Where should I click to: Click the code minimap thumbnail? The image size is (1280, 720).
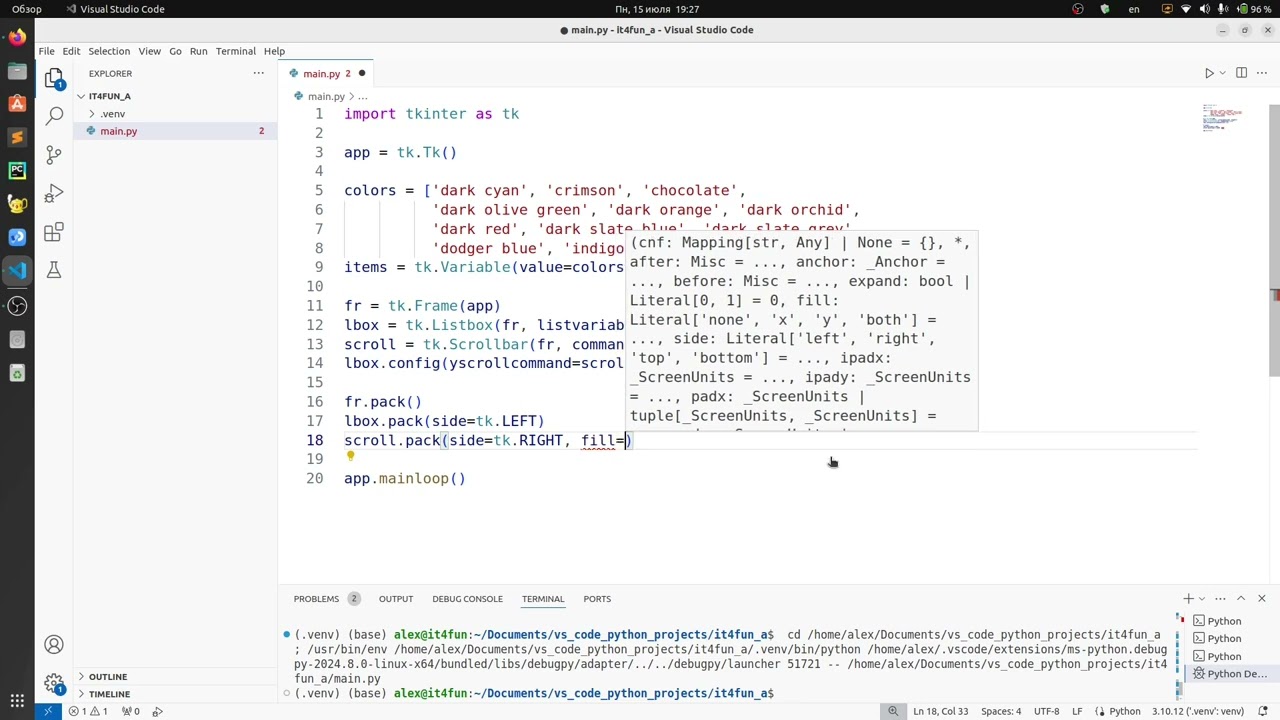(1223, 116)
